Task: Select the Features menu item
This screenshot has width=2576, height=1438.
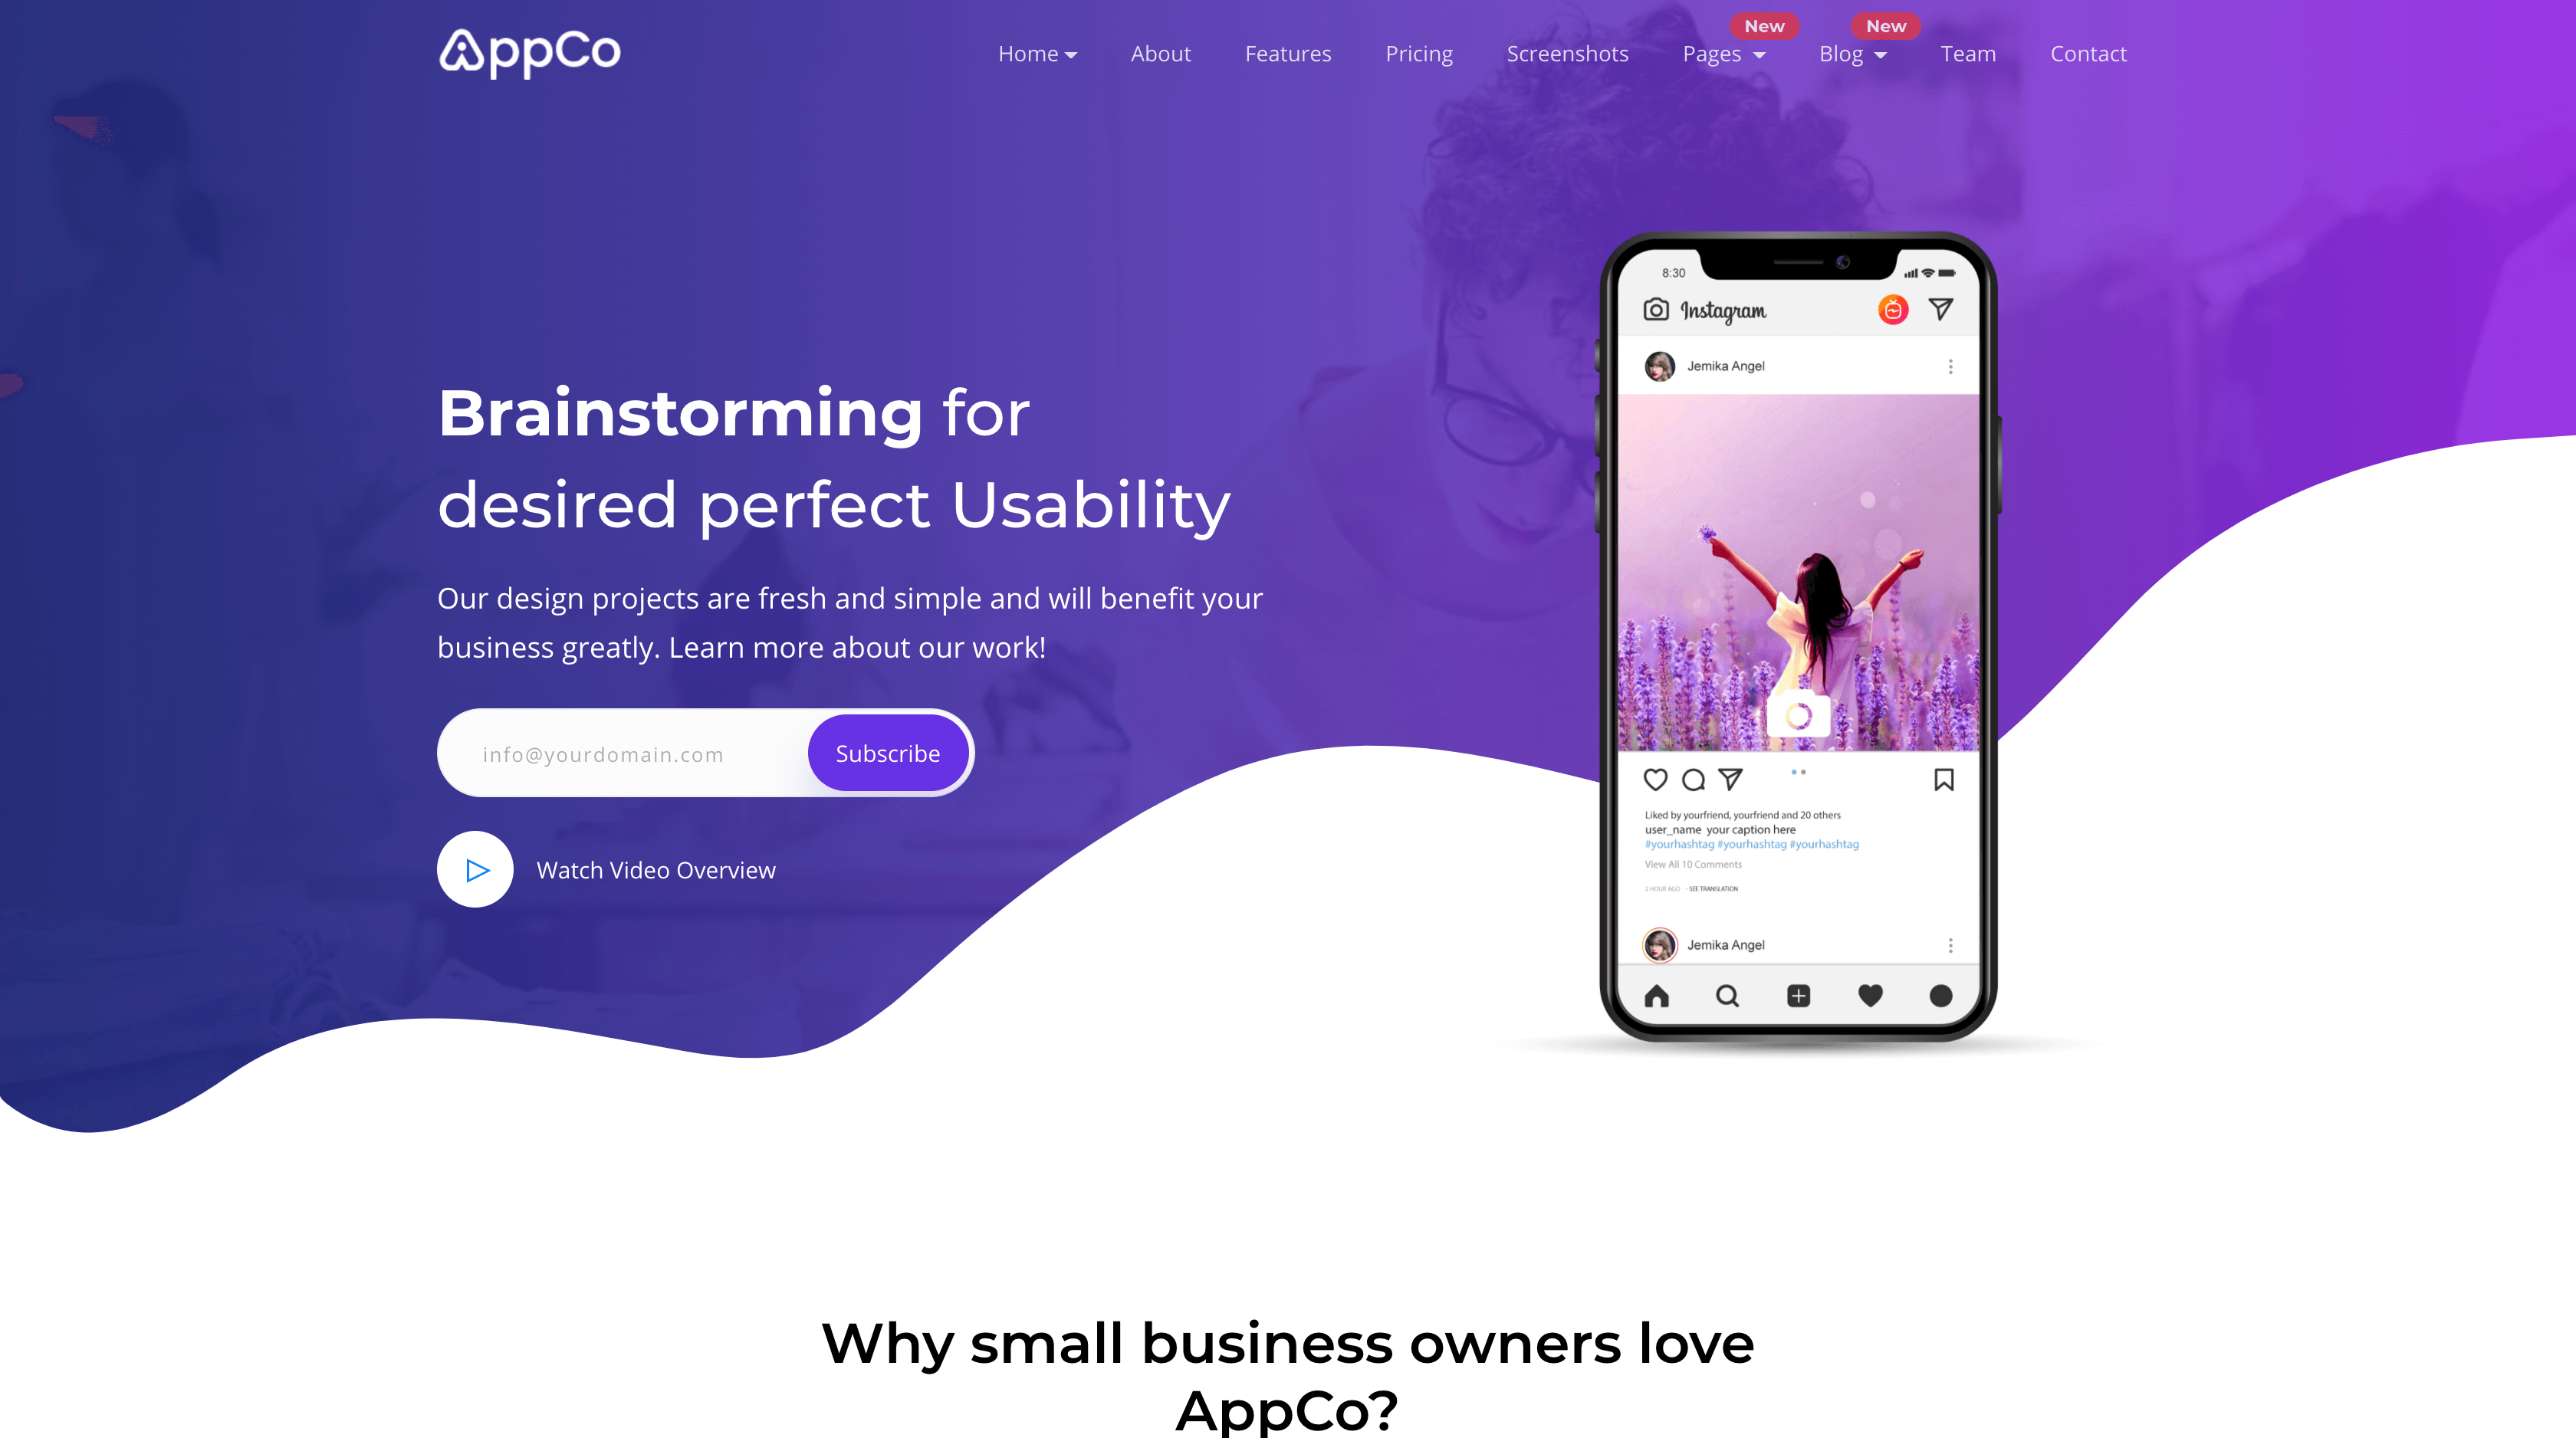Action: coord(1288,53)
